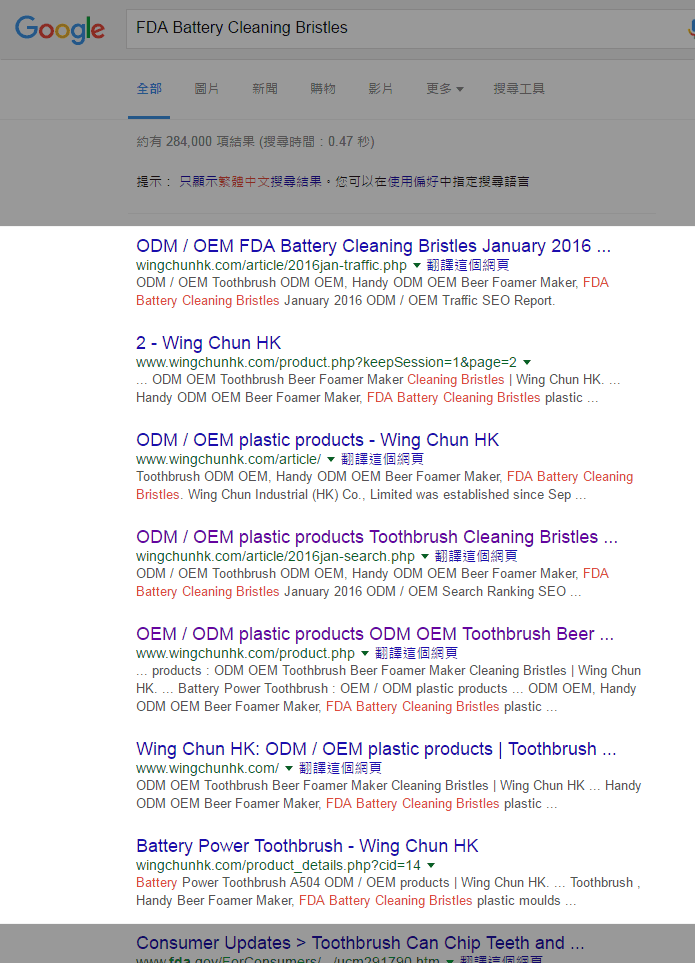This screenshot has width=695, height=963.
Task: Click 翻譯這個網頁 for www.wingchunhk.com/ result
Action: (340, 768)
